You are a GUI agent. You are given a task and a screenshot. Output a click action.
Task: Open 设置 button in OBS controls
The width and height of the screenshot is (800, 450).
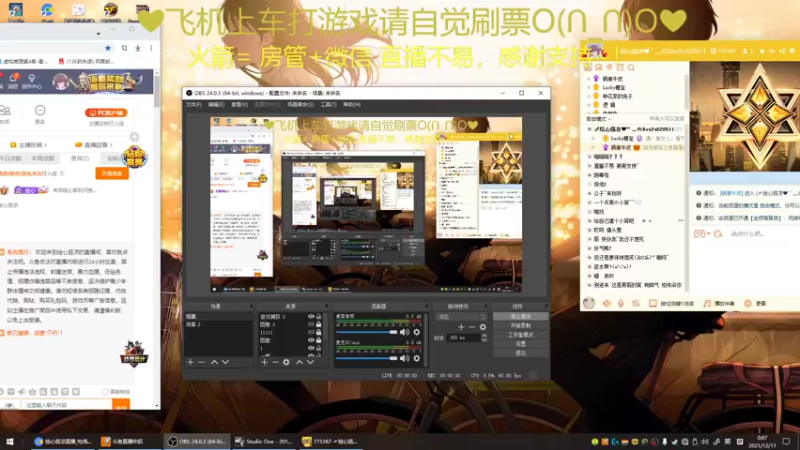pos(520,344)
